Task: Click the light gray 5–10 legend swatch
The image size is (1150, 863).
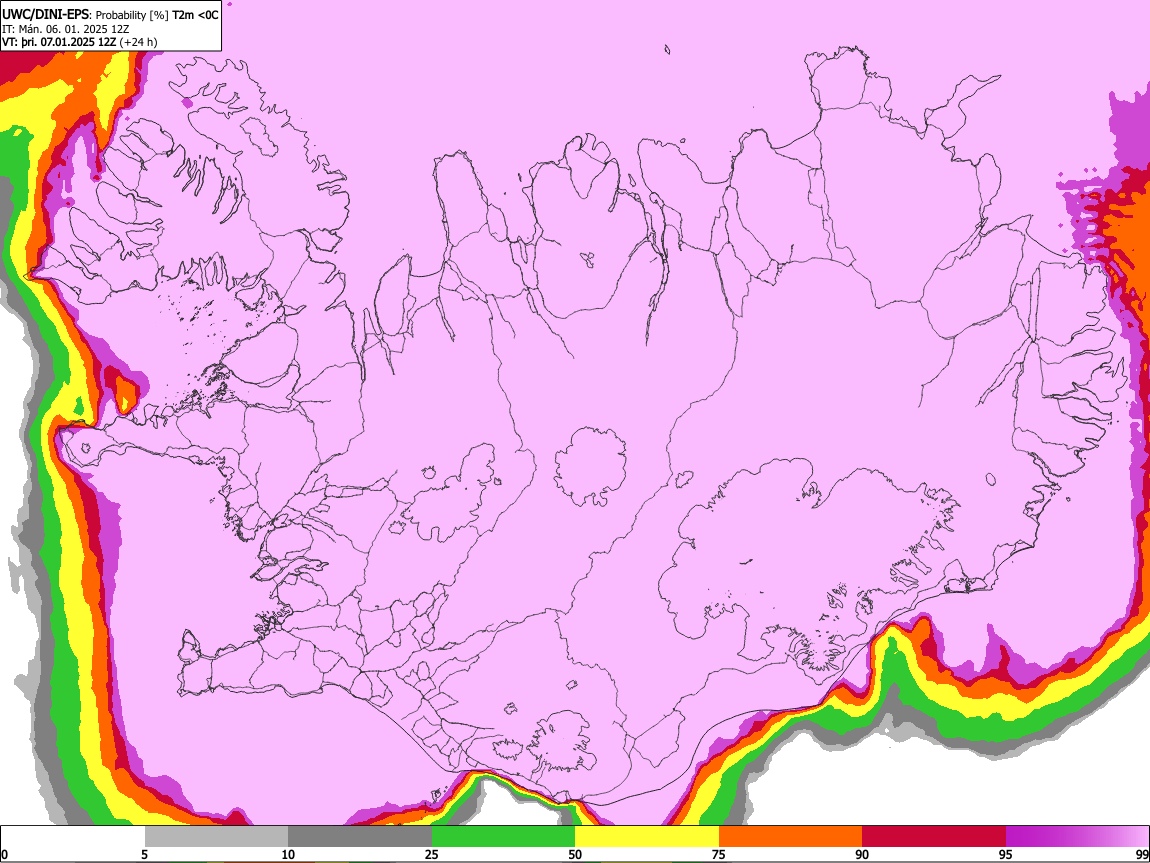Action: pyautogui.click(x=216, y=836)
